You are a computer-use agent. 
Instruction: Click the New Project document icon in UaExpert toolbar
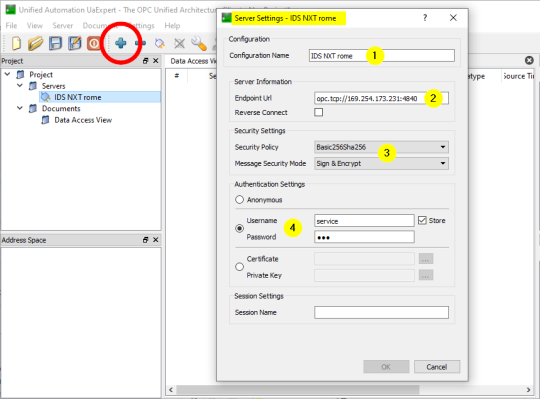point(16,43)
